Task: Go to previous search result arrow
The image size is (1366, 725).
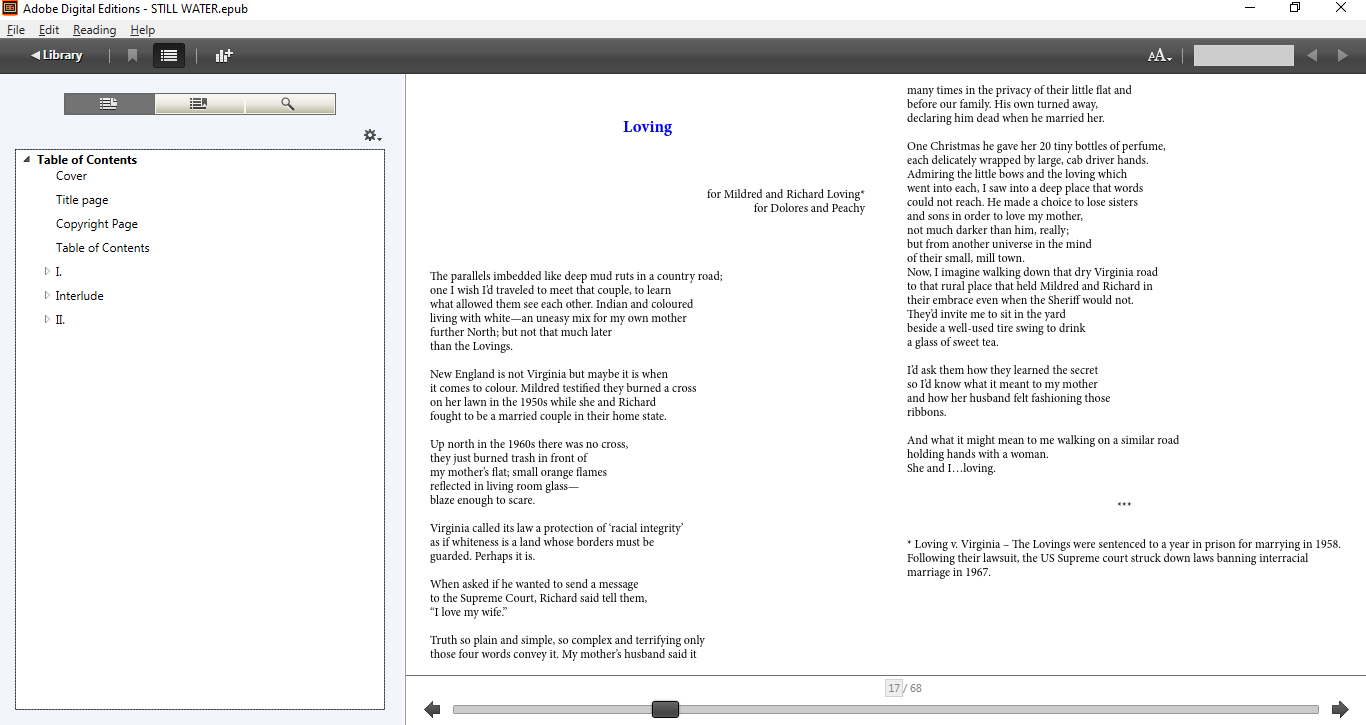Action: (x=1312, y=56)
